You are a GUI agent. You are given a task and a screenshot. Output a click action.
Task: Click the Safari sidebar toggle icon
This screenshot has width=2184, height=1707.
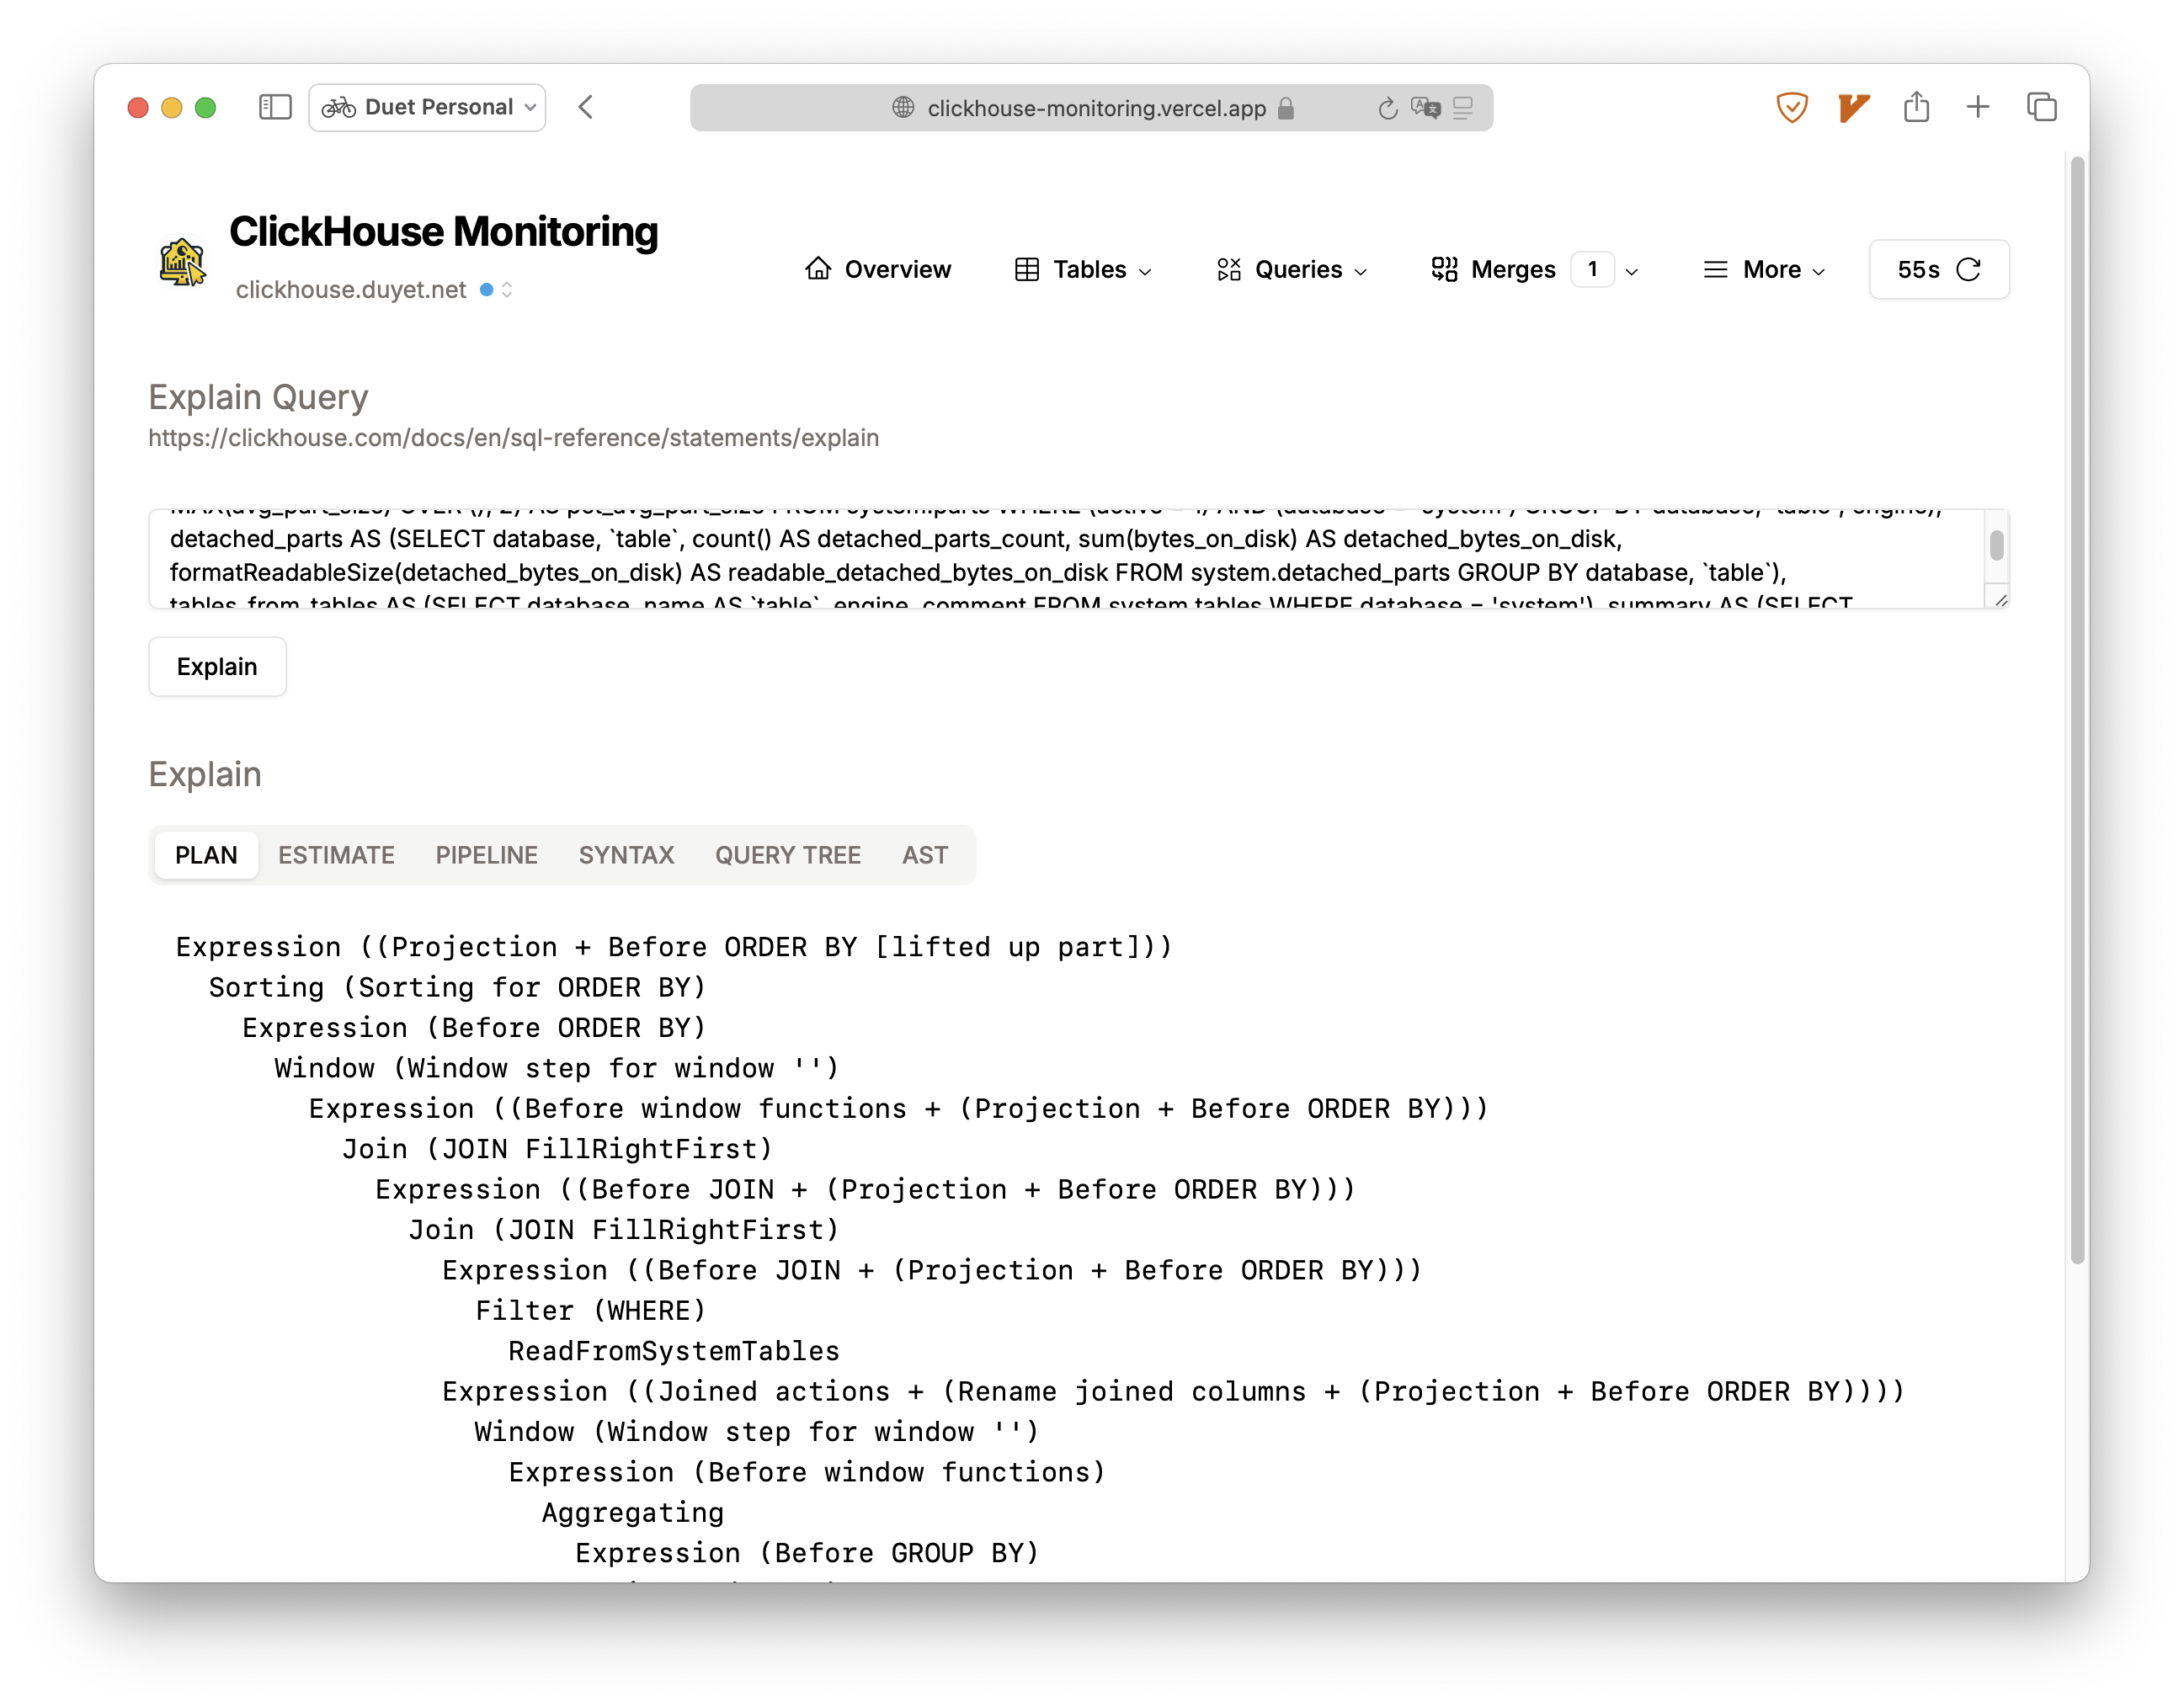pyautogui.click(x=274, y=107)
